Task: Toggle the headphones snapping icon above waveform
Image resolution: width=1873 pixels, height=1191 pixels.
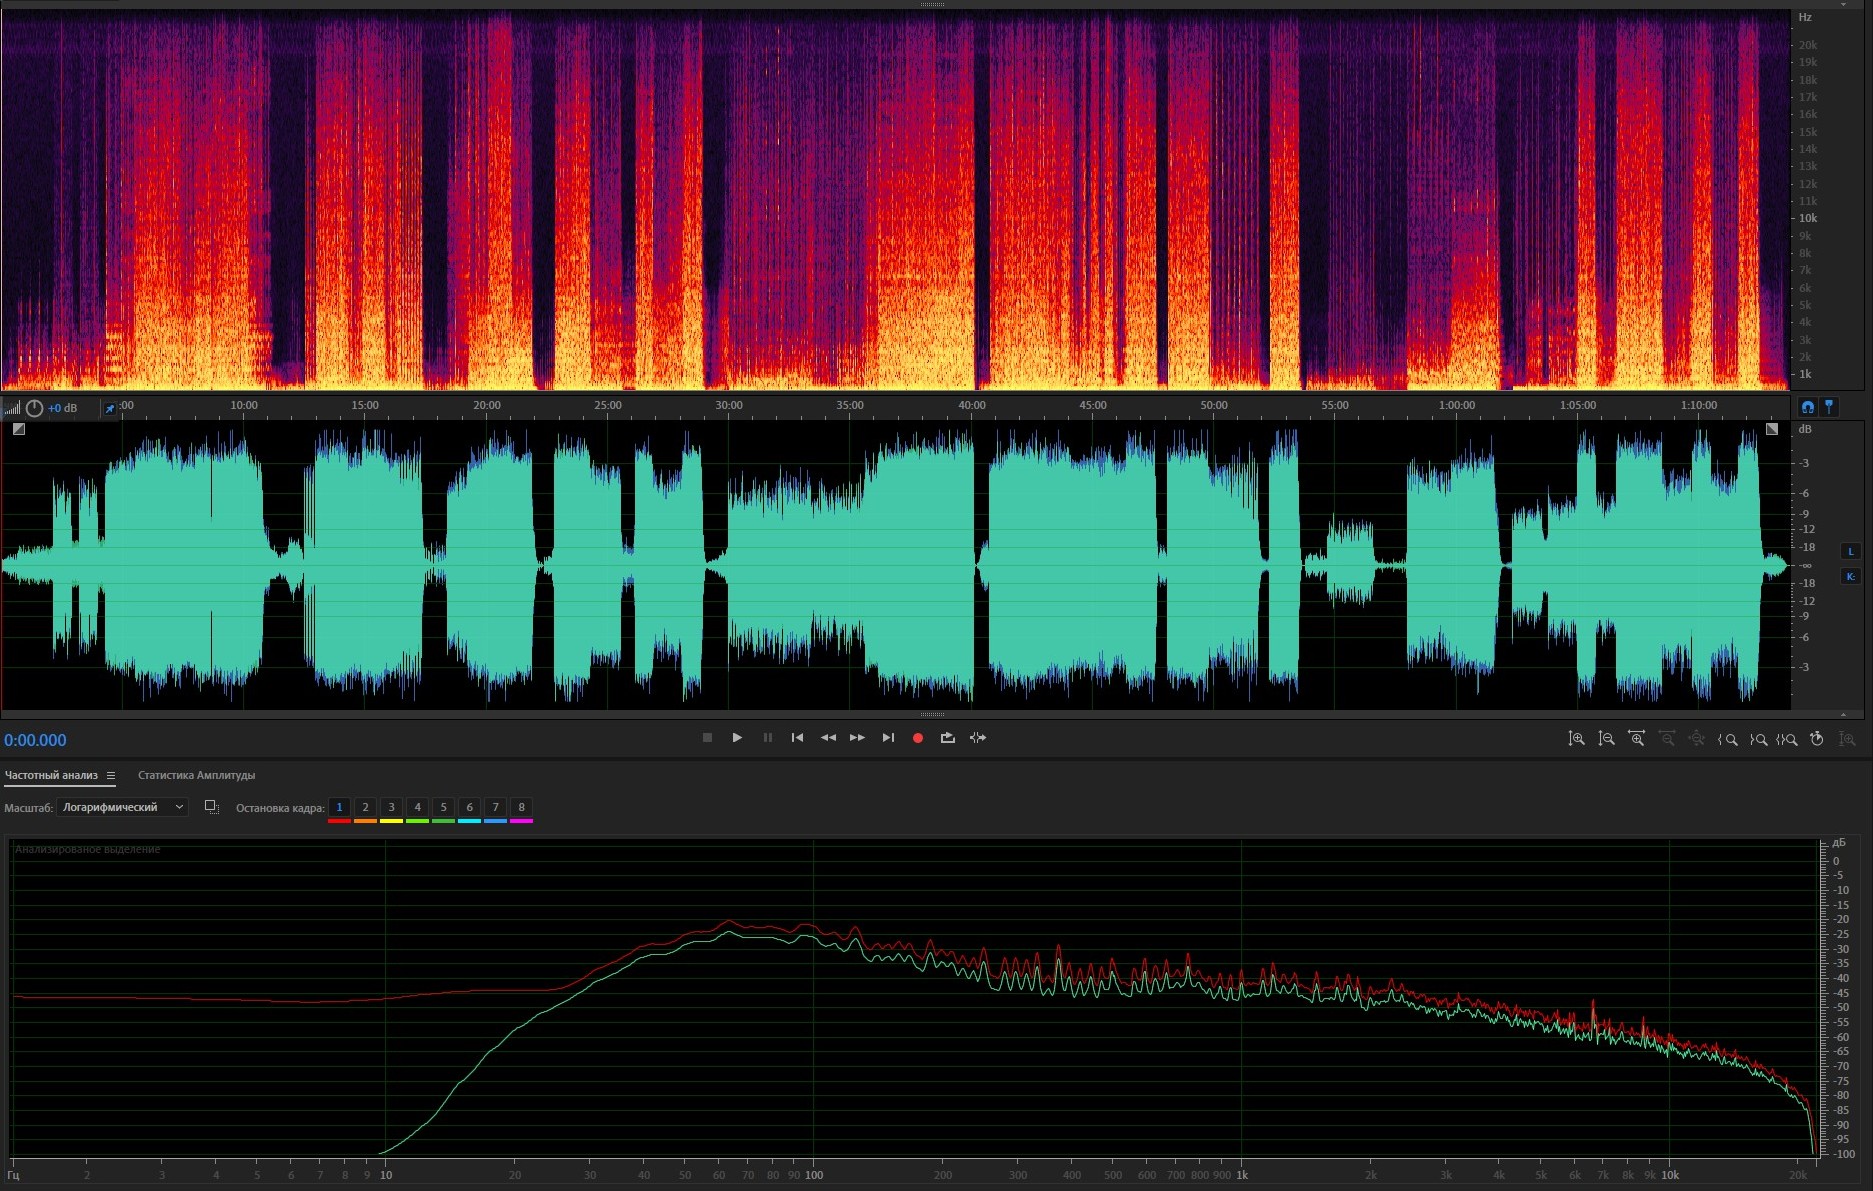Action: (1807, 407)
